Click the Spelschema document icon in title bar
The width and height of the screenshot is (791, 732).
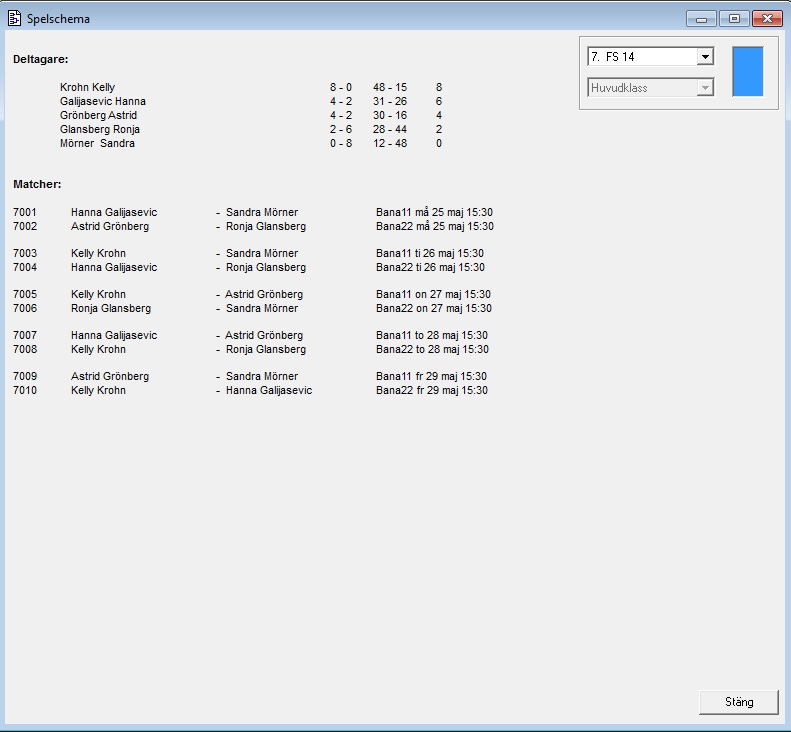[x=15, y=18]
